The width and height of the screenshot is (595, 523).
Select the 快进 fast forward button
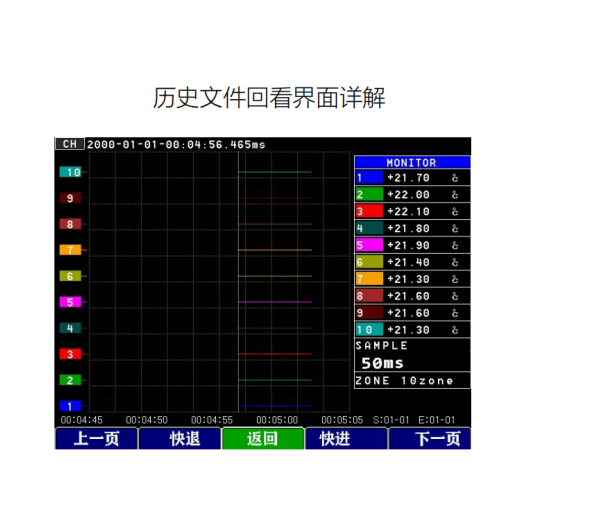[346, 439]
